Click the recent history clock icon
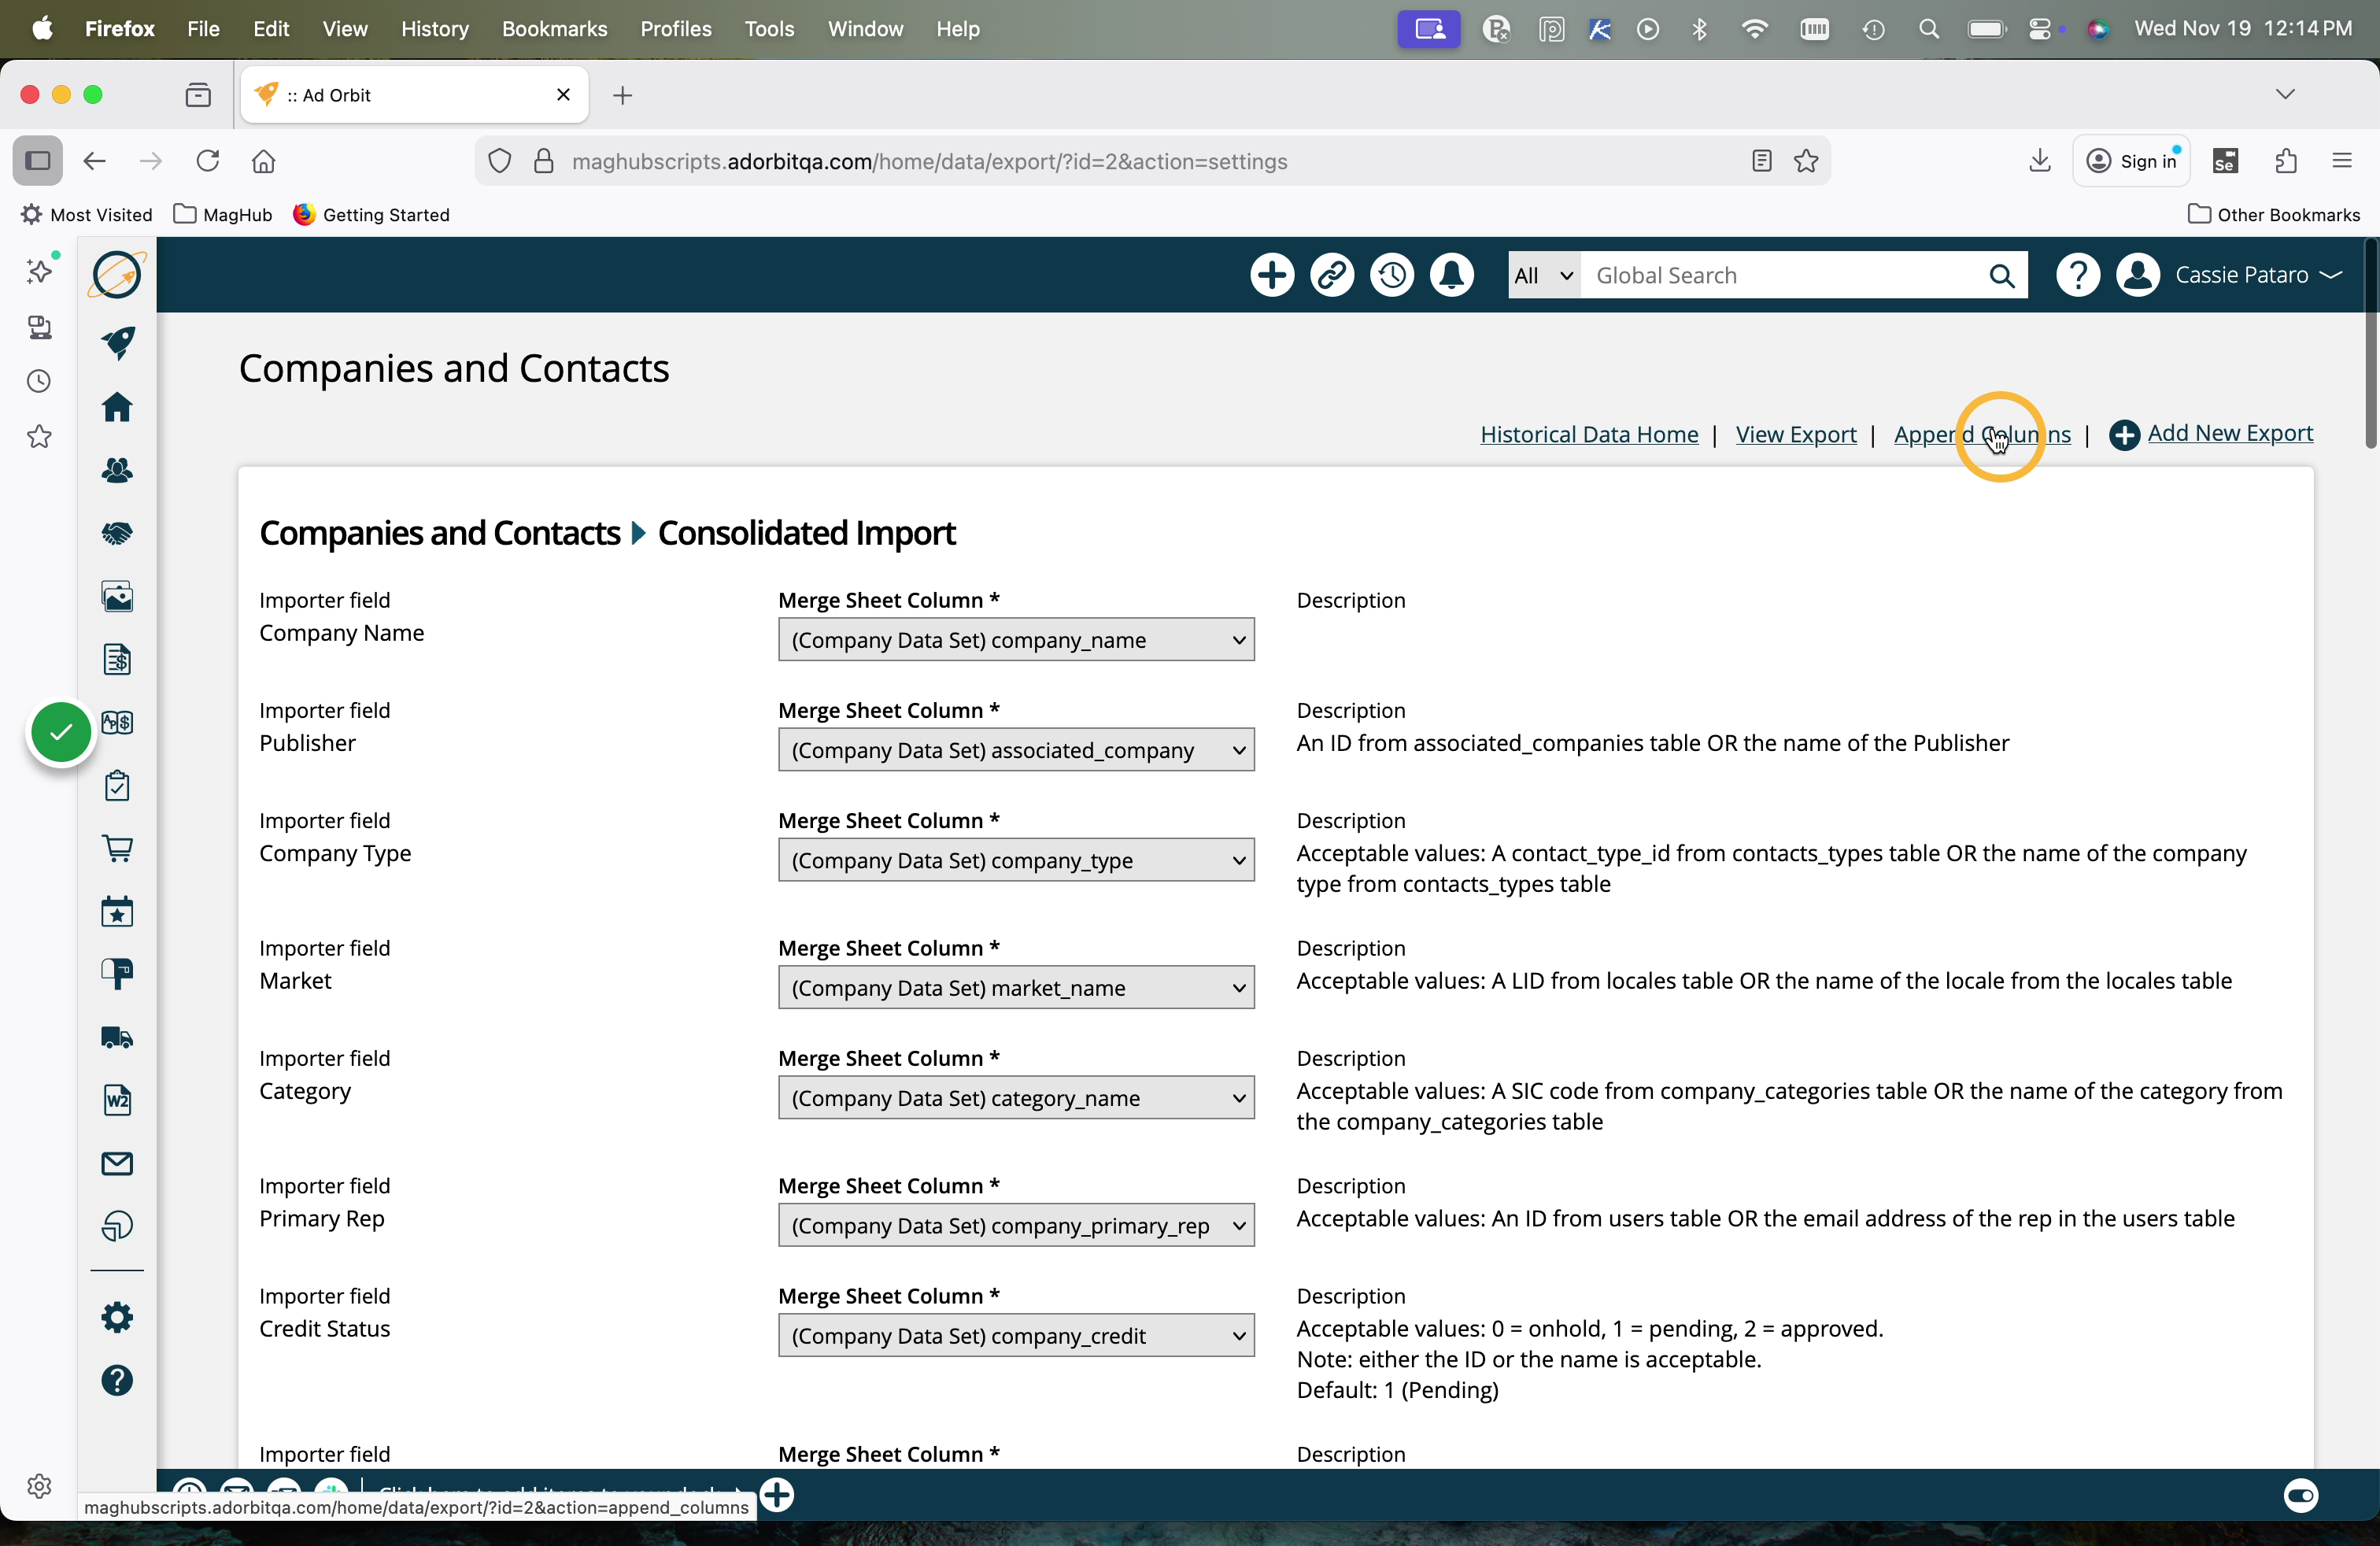2380x1546 pixels. pos(1391,275)
